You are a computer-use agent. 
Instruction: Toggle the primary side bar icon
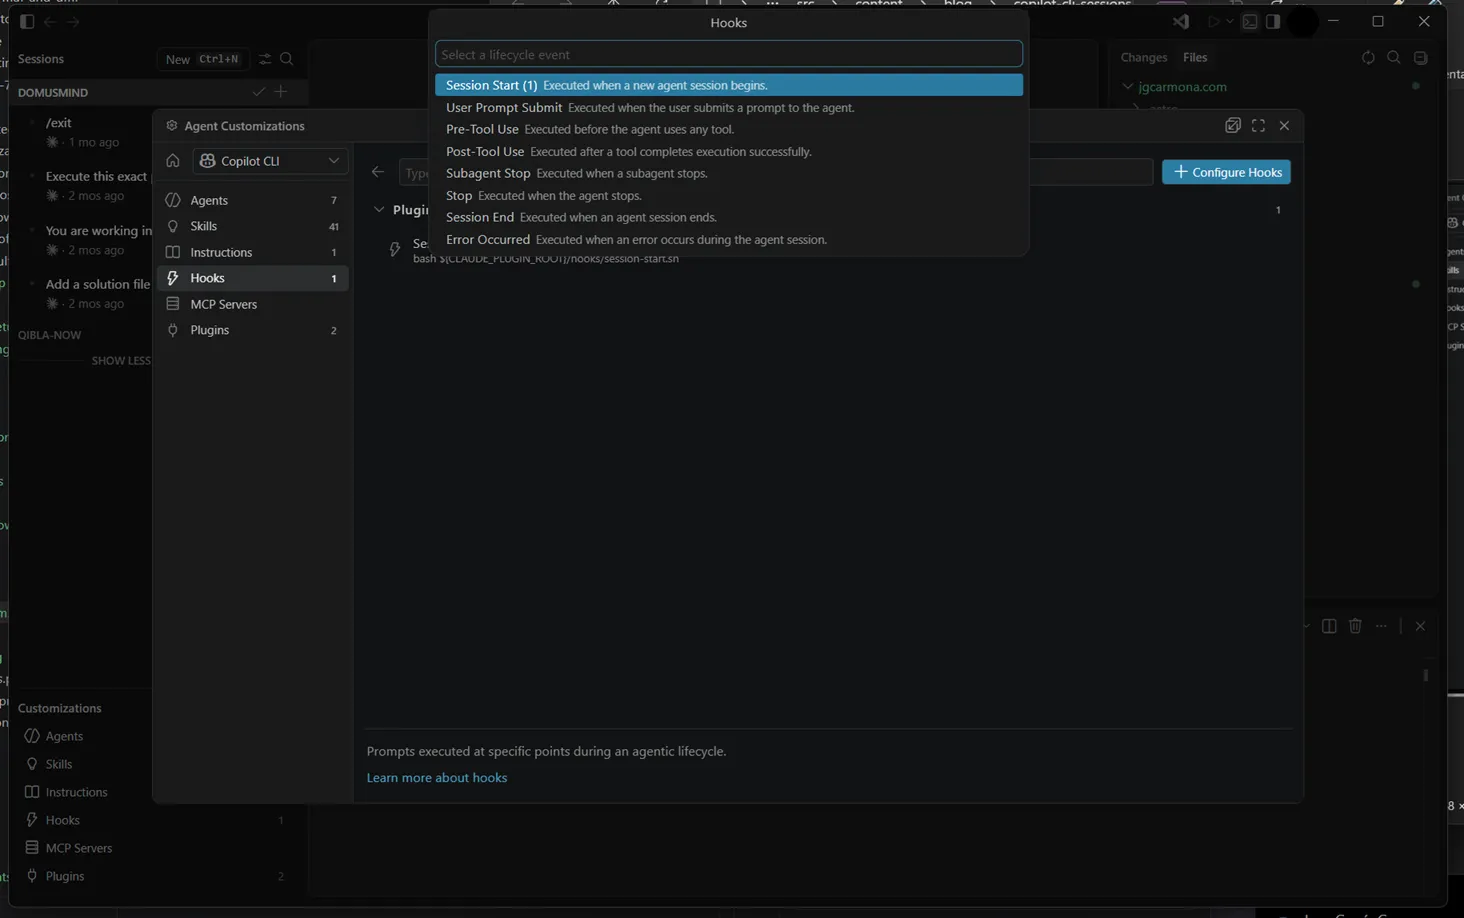27,21
